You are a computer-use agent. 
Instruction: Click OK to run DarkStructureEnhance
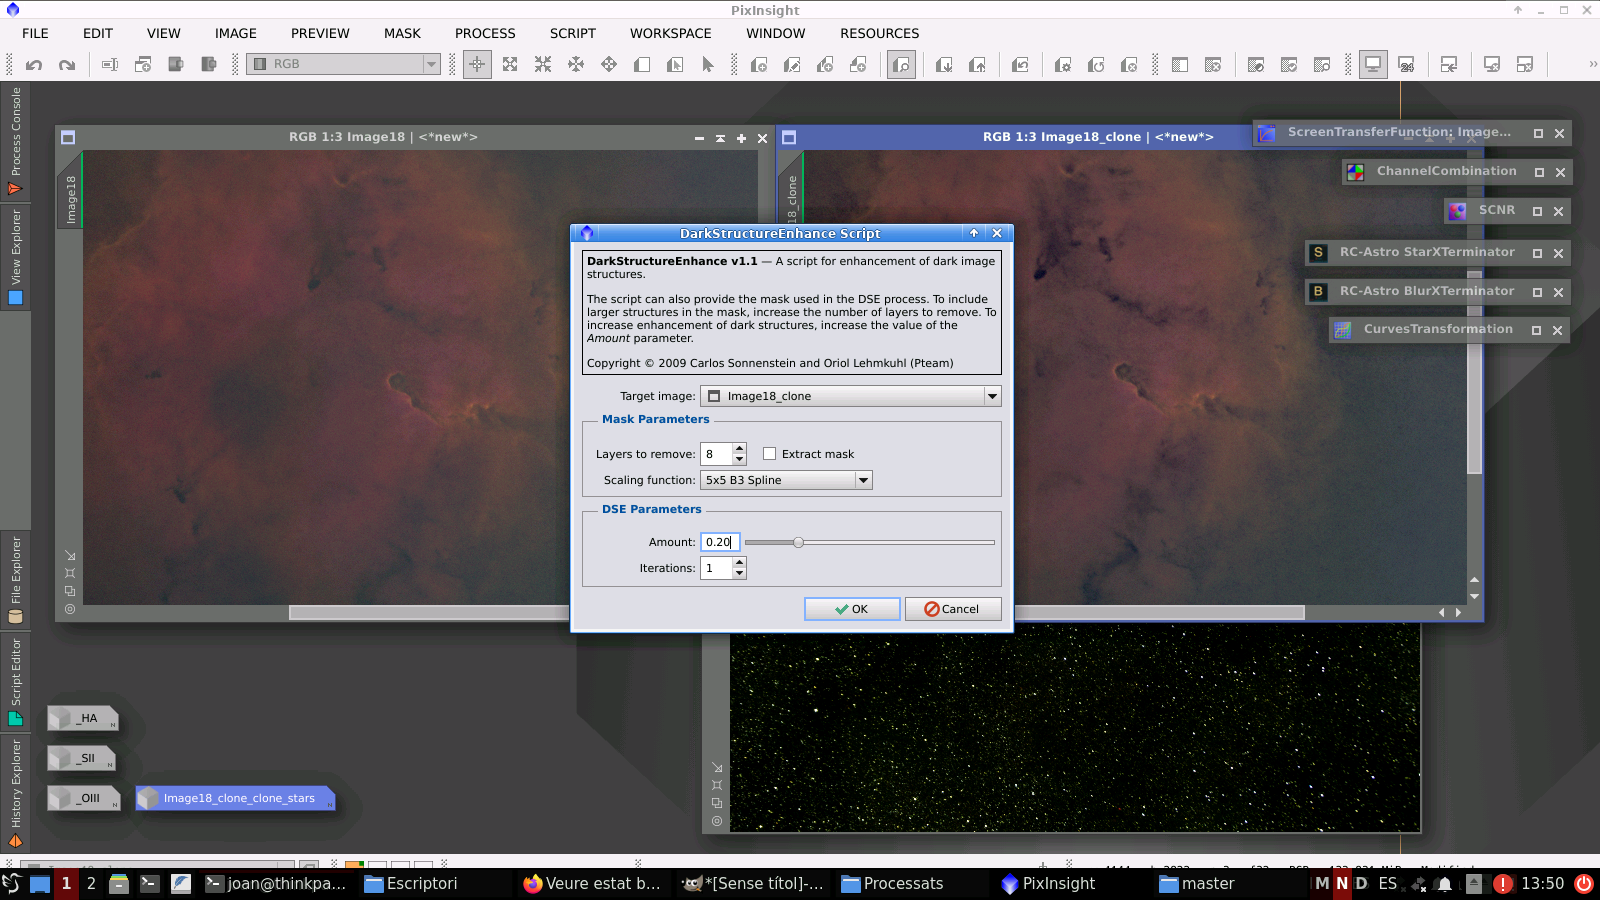(x=851, y=608)
